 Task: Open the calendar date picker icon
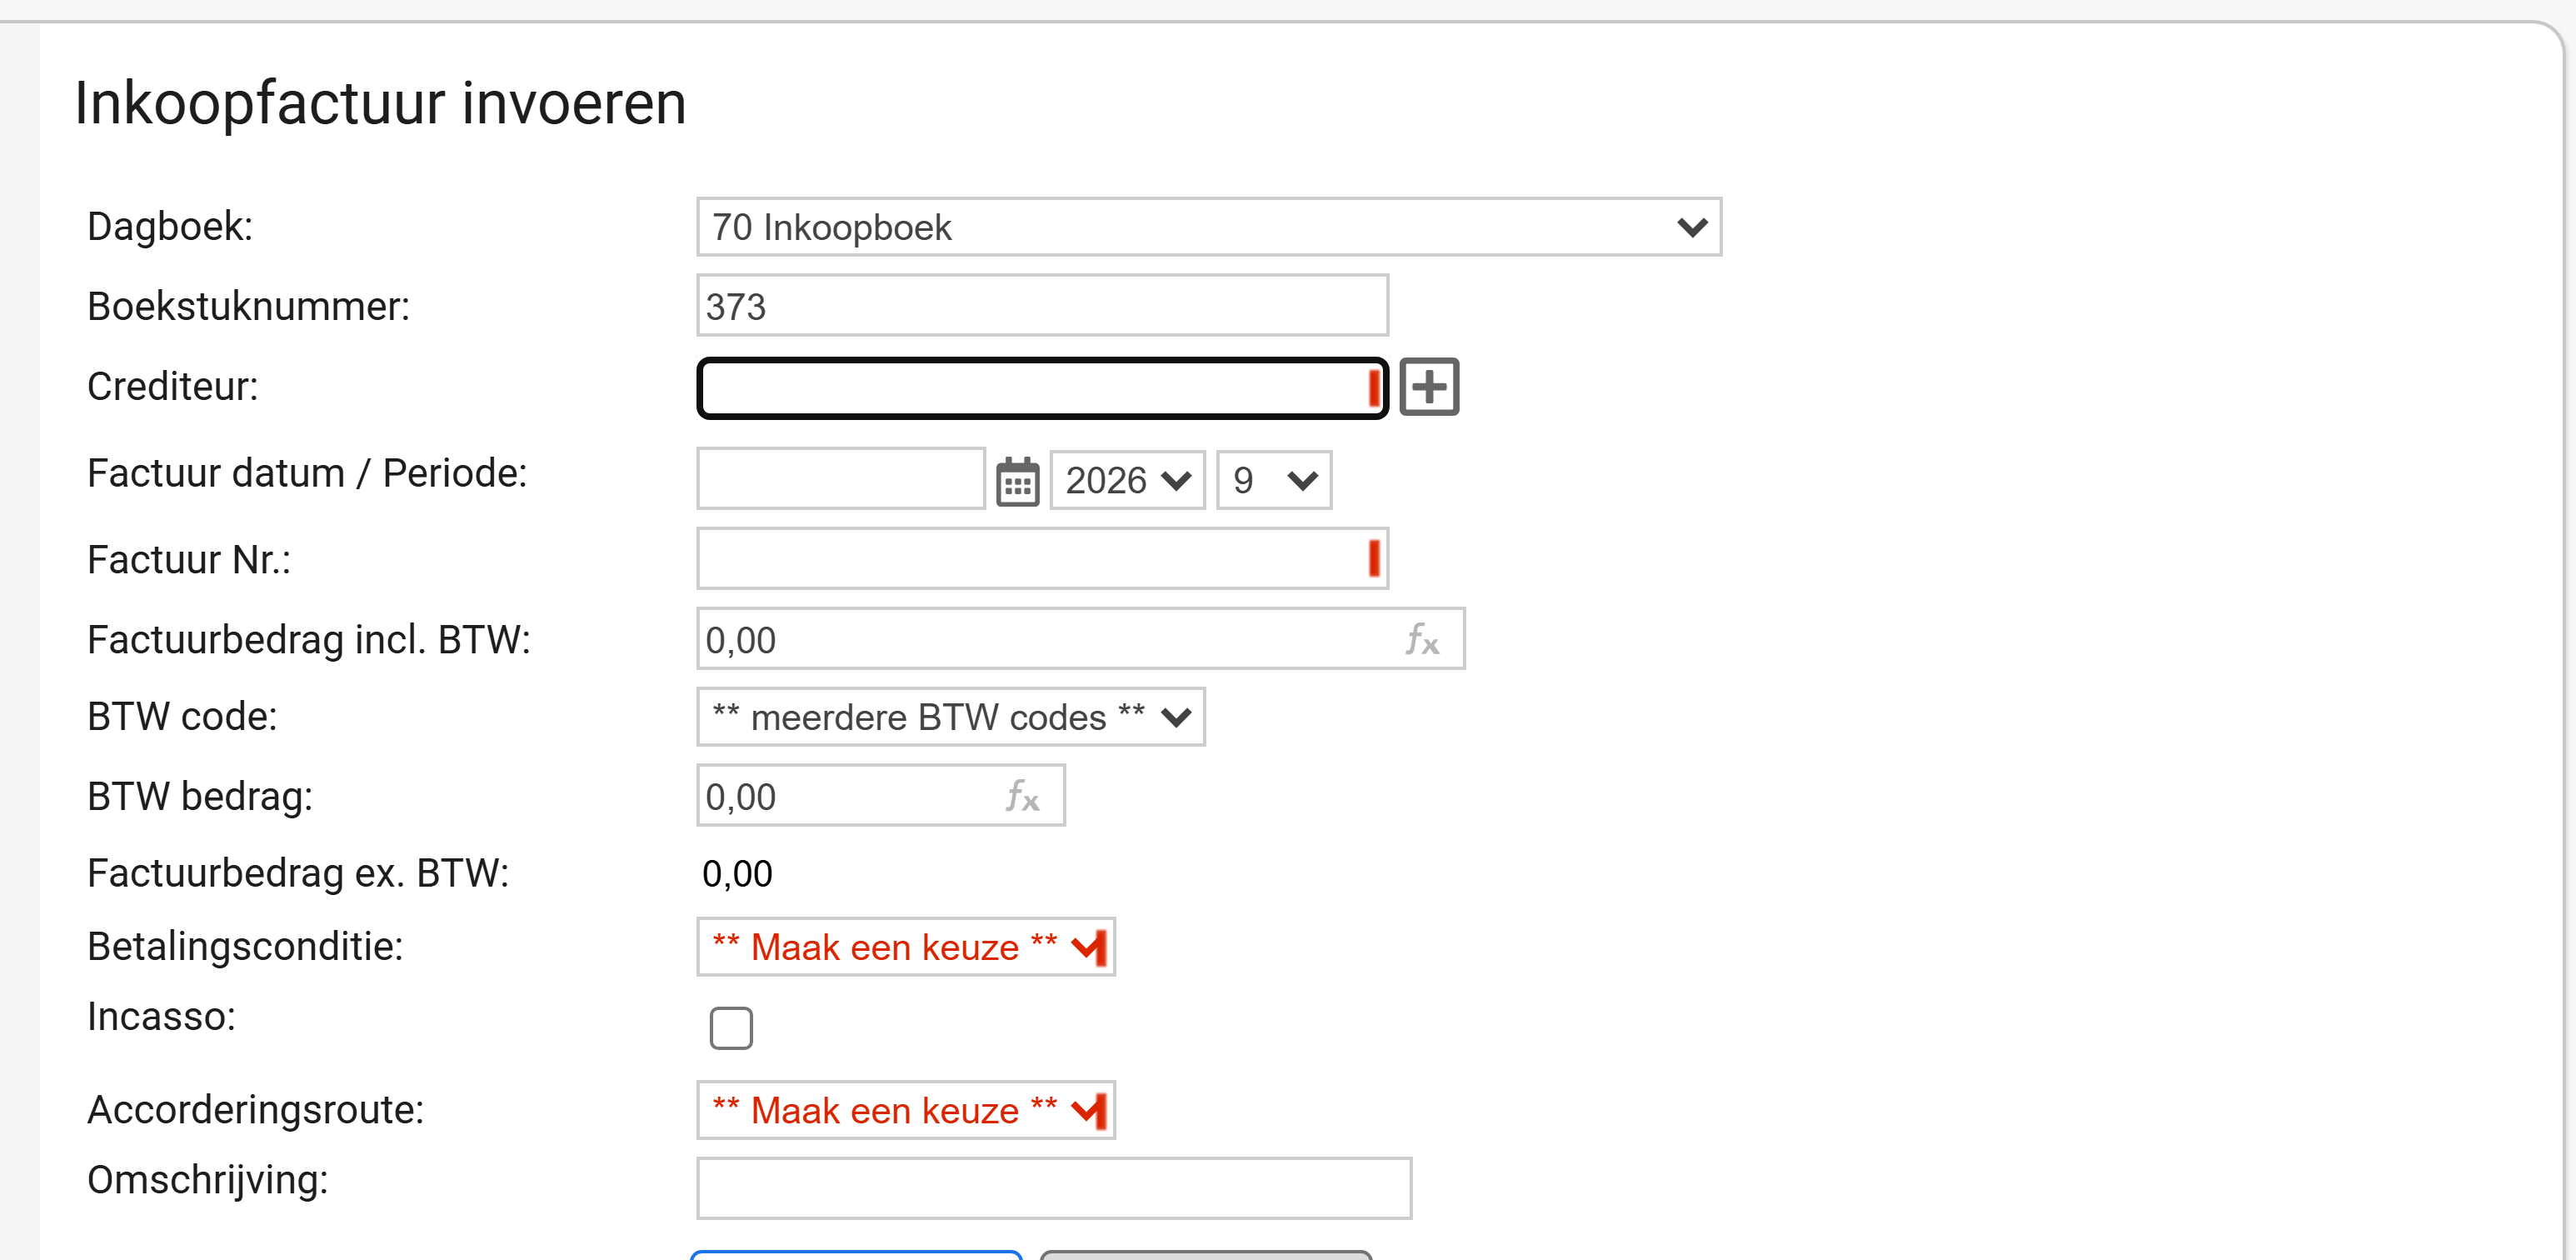[1017, 482]
